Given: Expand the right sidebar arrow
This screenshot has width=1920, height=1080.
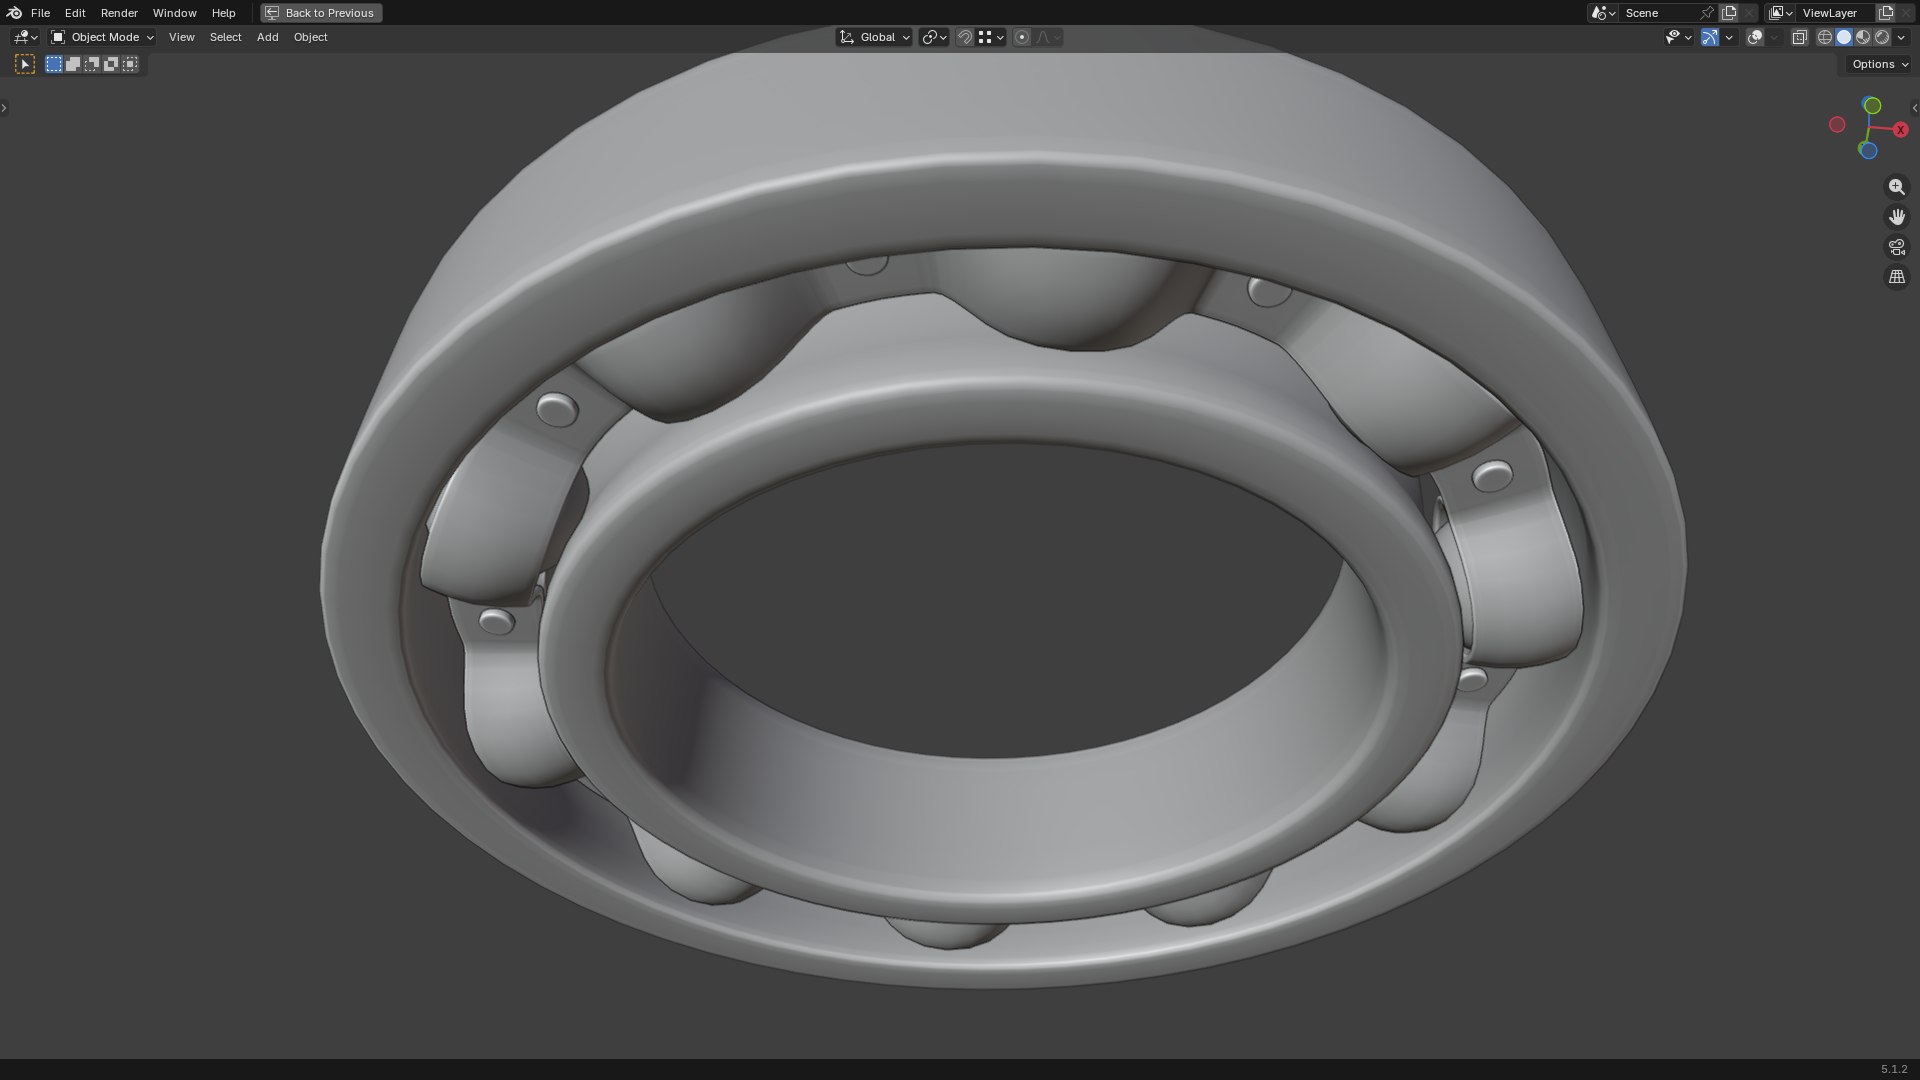Looking at the screenshot, I should pyautogui.click(x=1915, y=108).
